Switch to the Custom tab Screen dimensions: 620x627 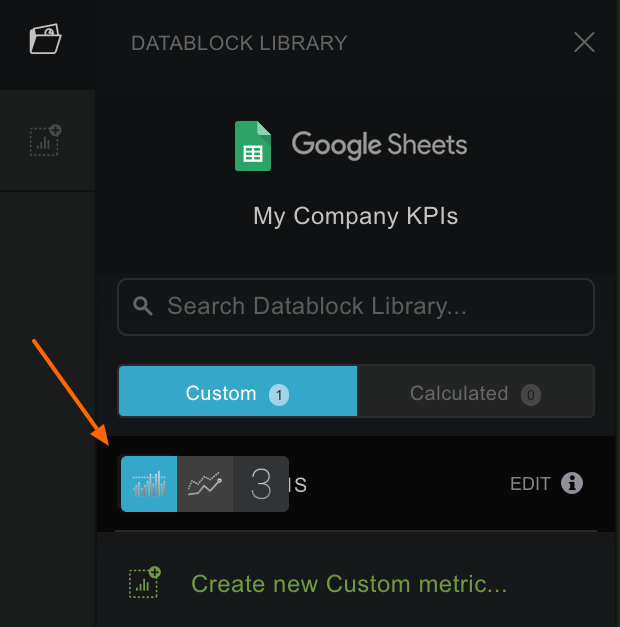(237, 393)
